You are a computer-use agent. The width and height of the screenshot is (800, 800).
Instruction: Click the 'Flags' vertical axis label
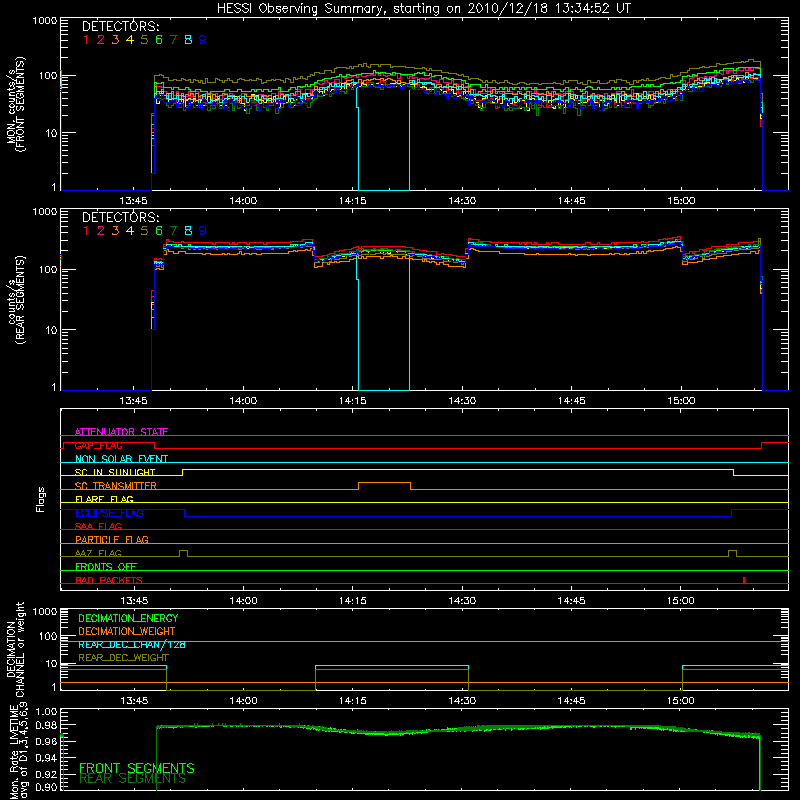41,499
